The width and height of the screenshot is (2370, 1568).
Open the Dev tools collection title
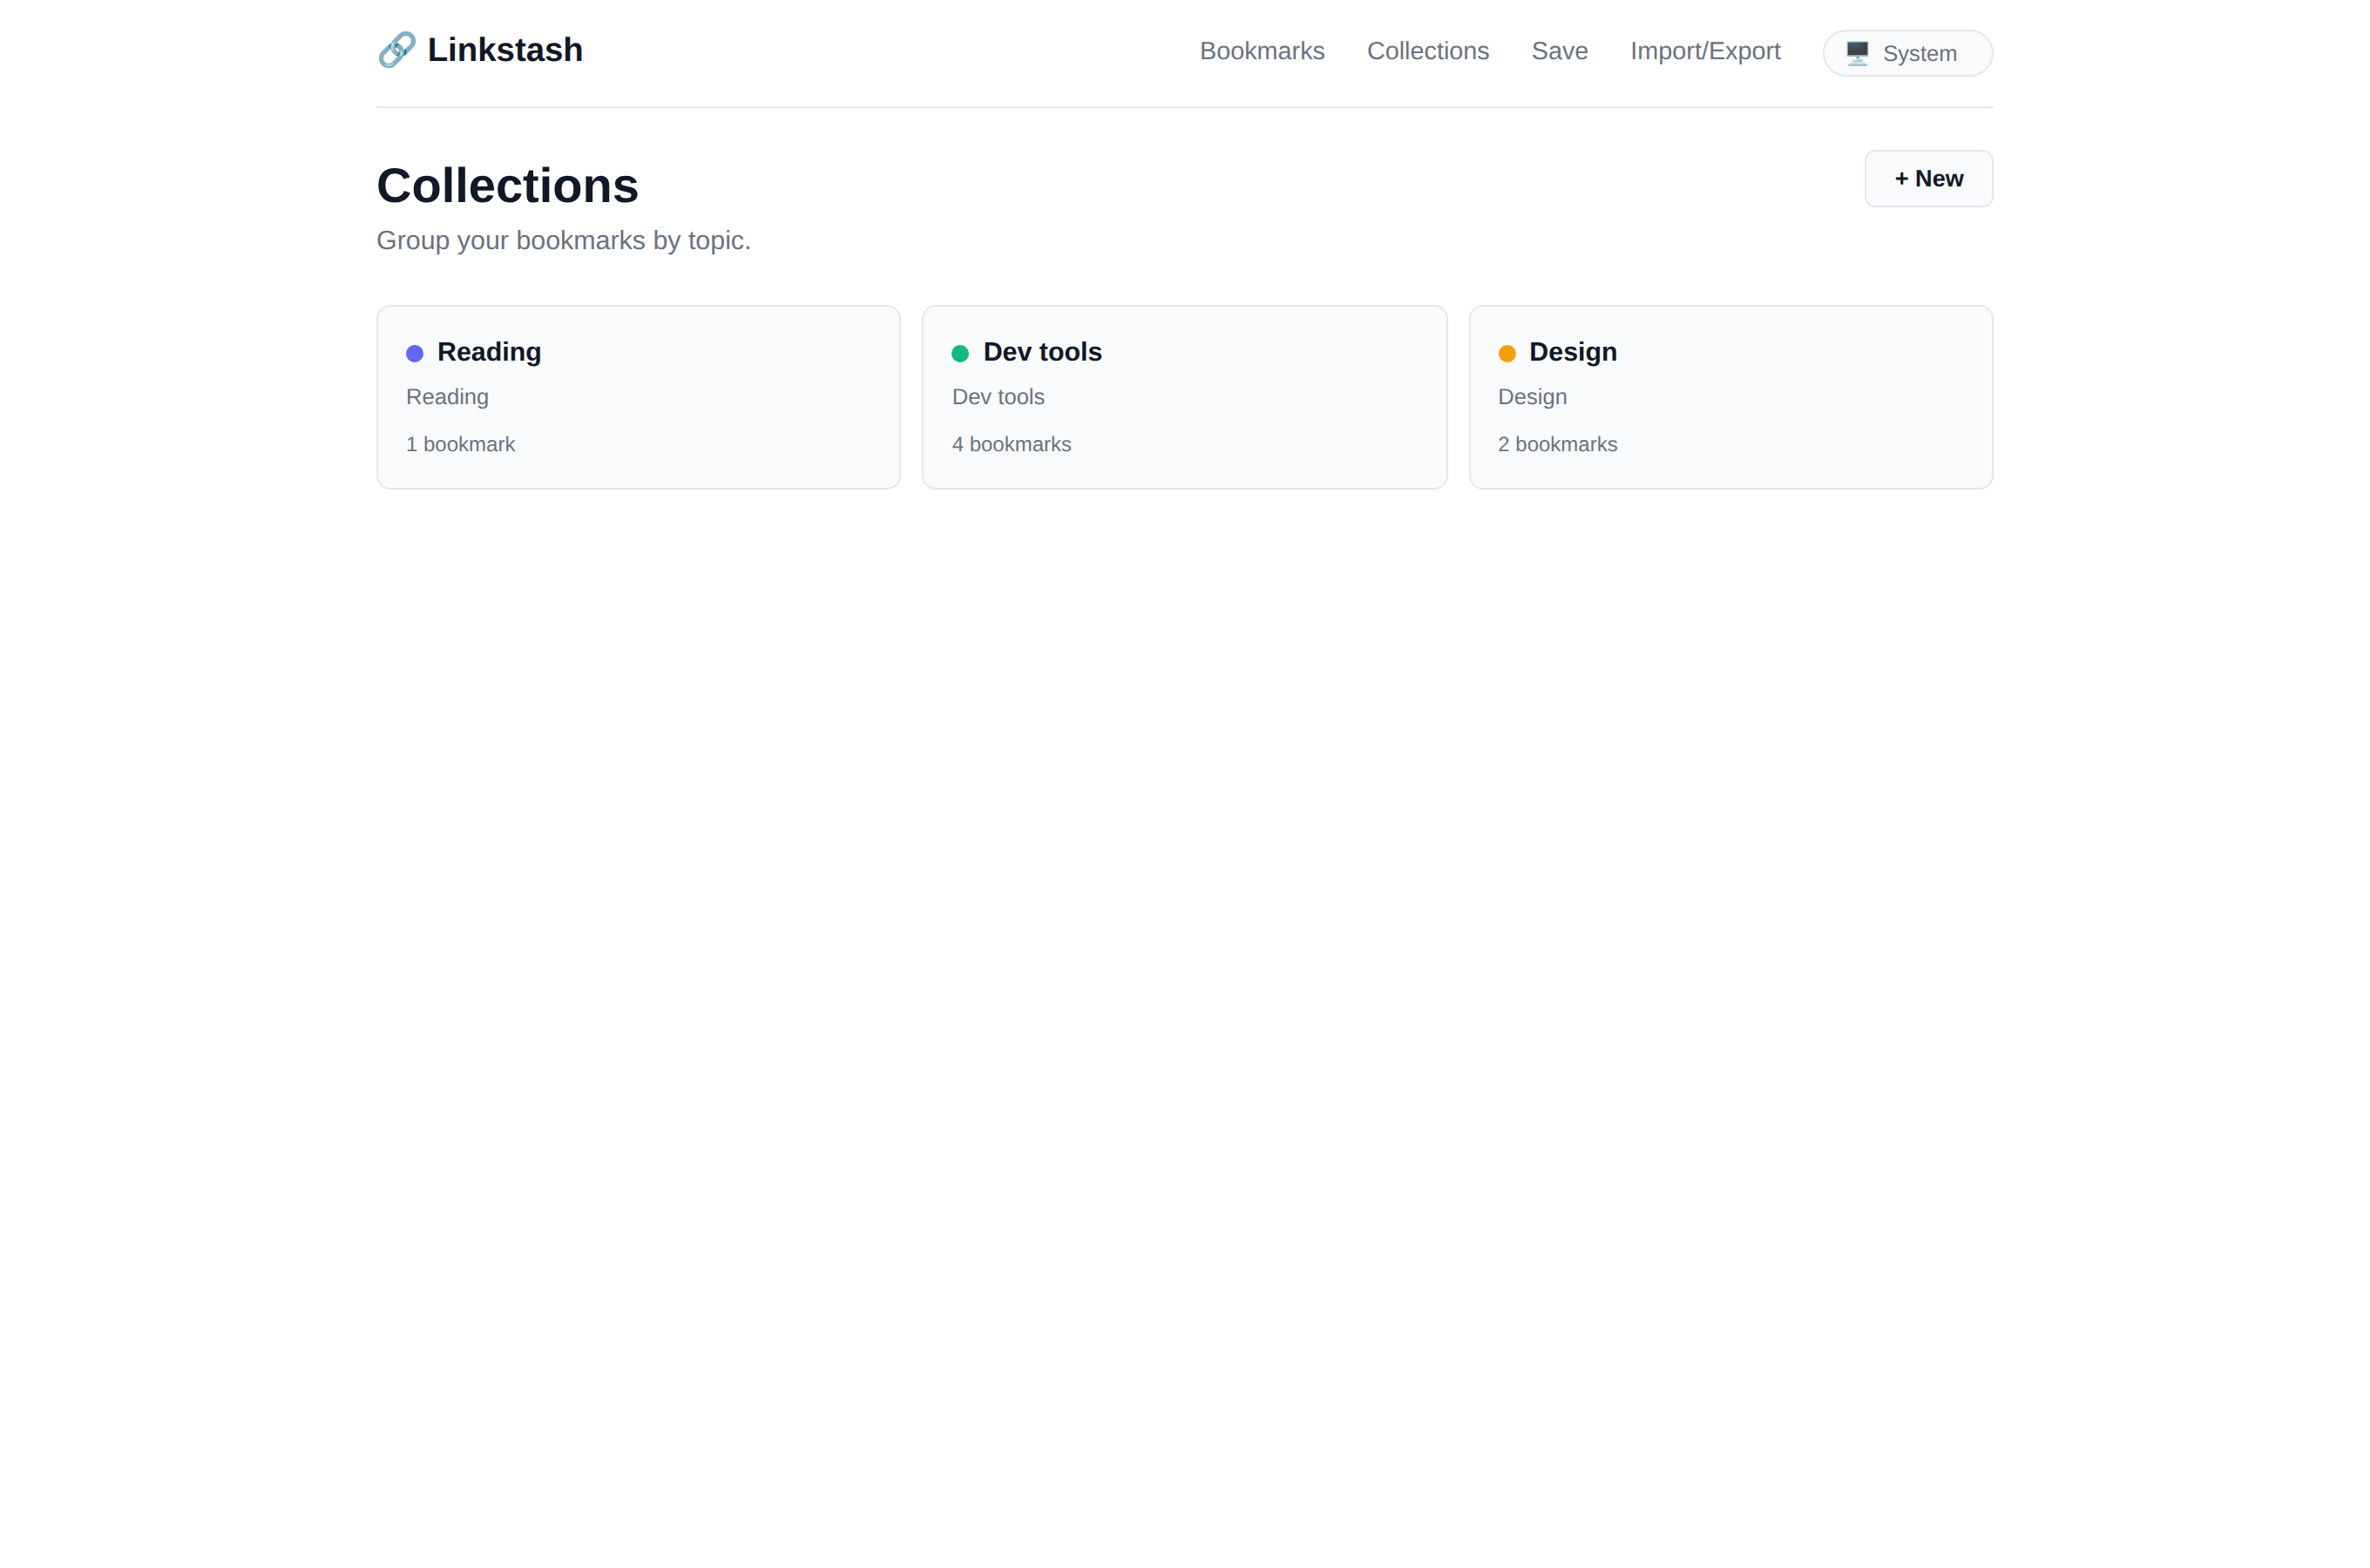[x=1042, y=352]
